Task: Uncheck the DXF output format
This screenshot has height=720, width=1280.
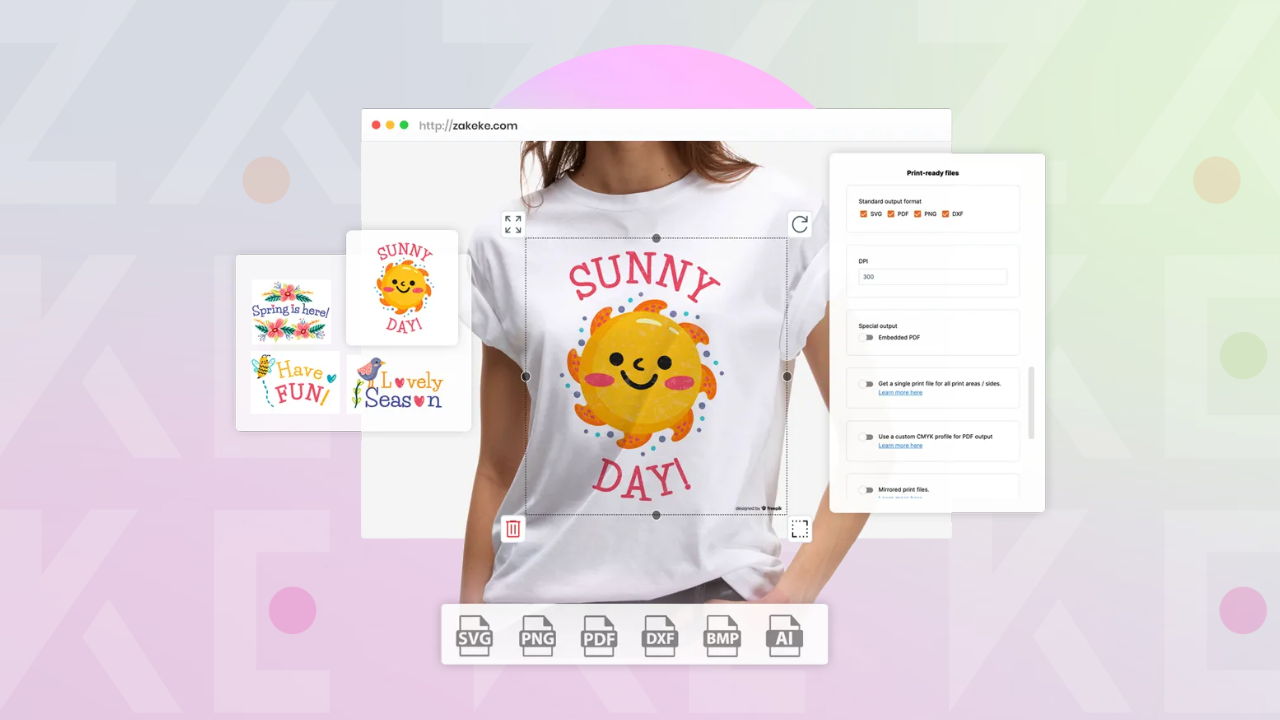Action: click(945, 214)
